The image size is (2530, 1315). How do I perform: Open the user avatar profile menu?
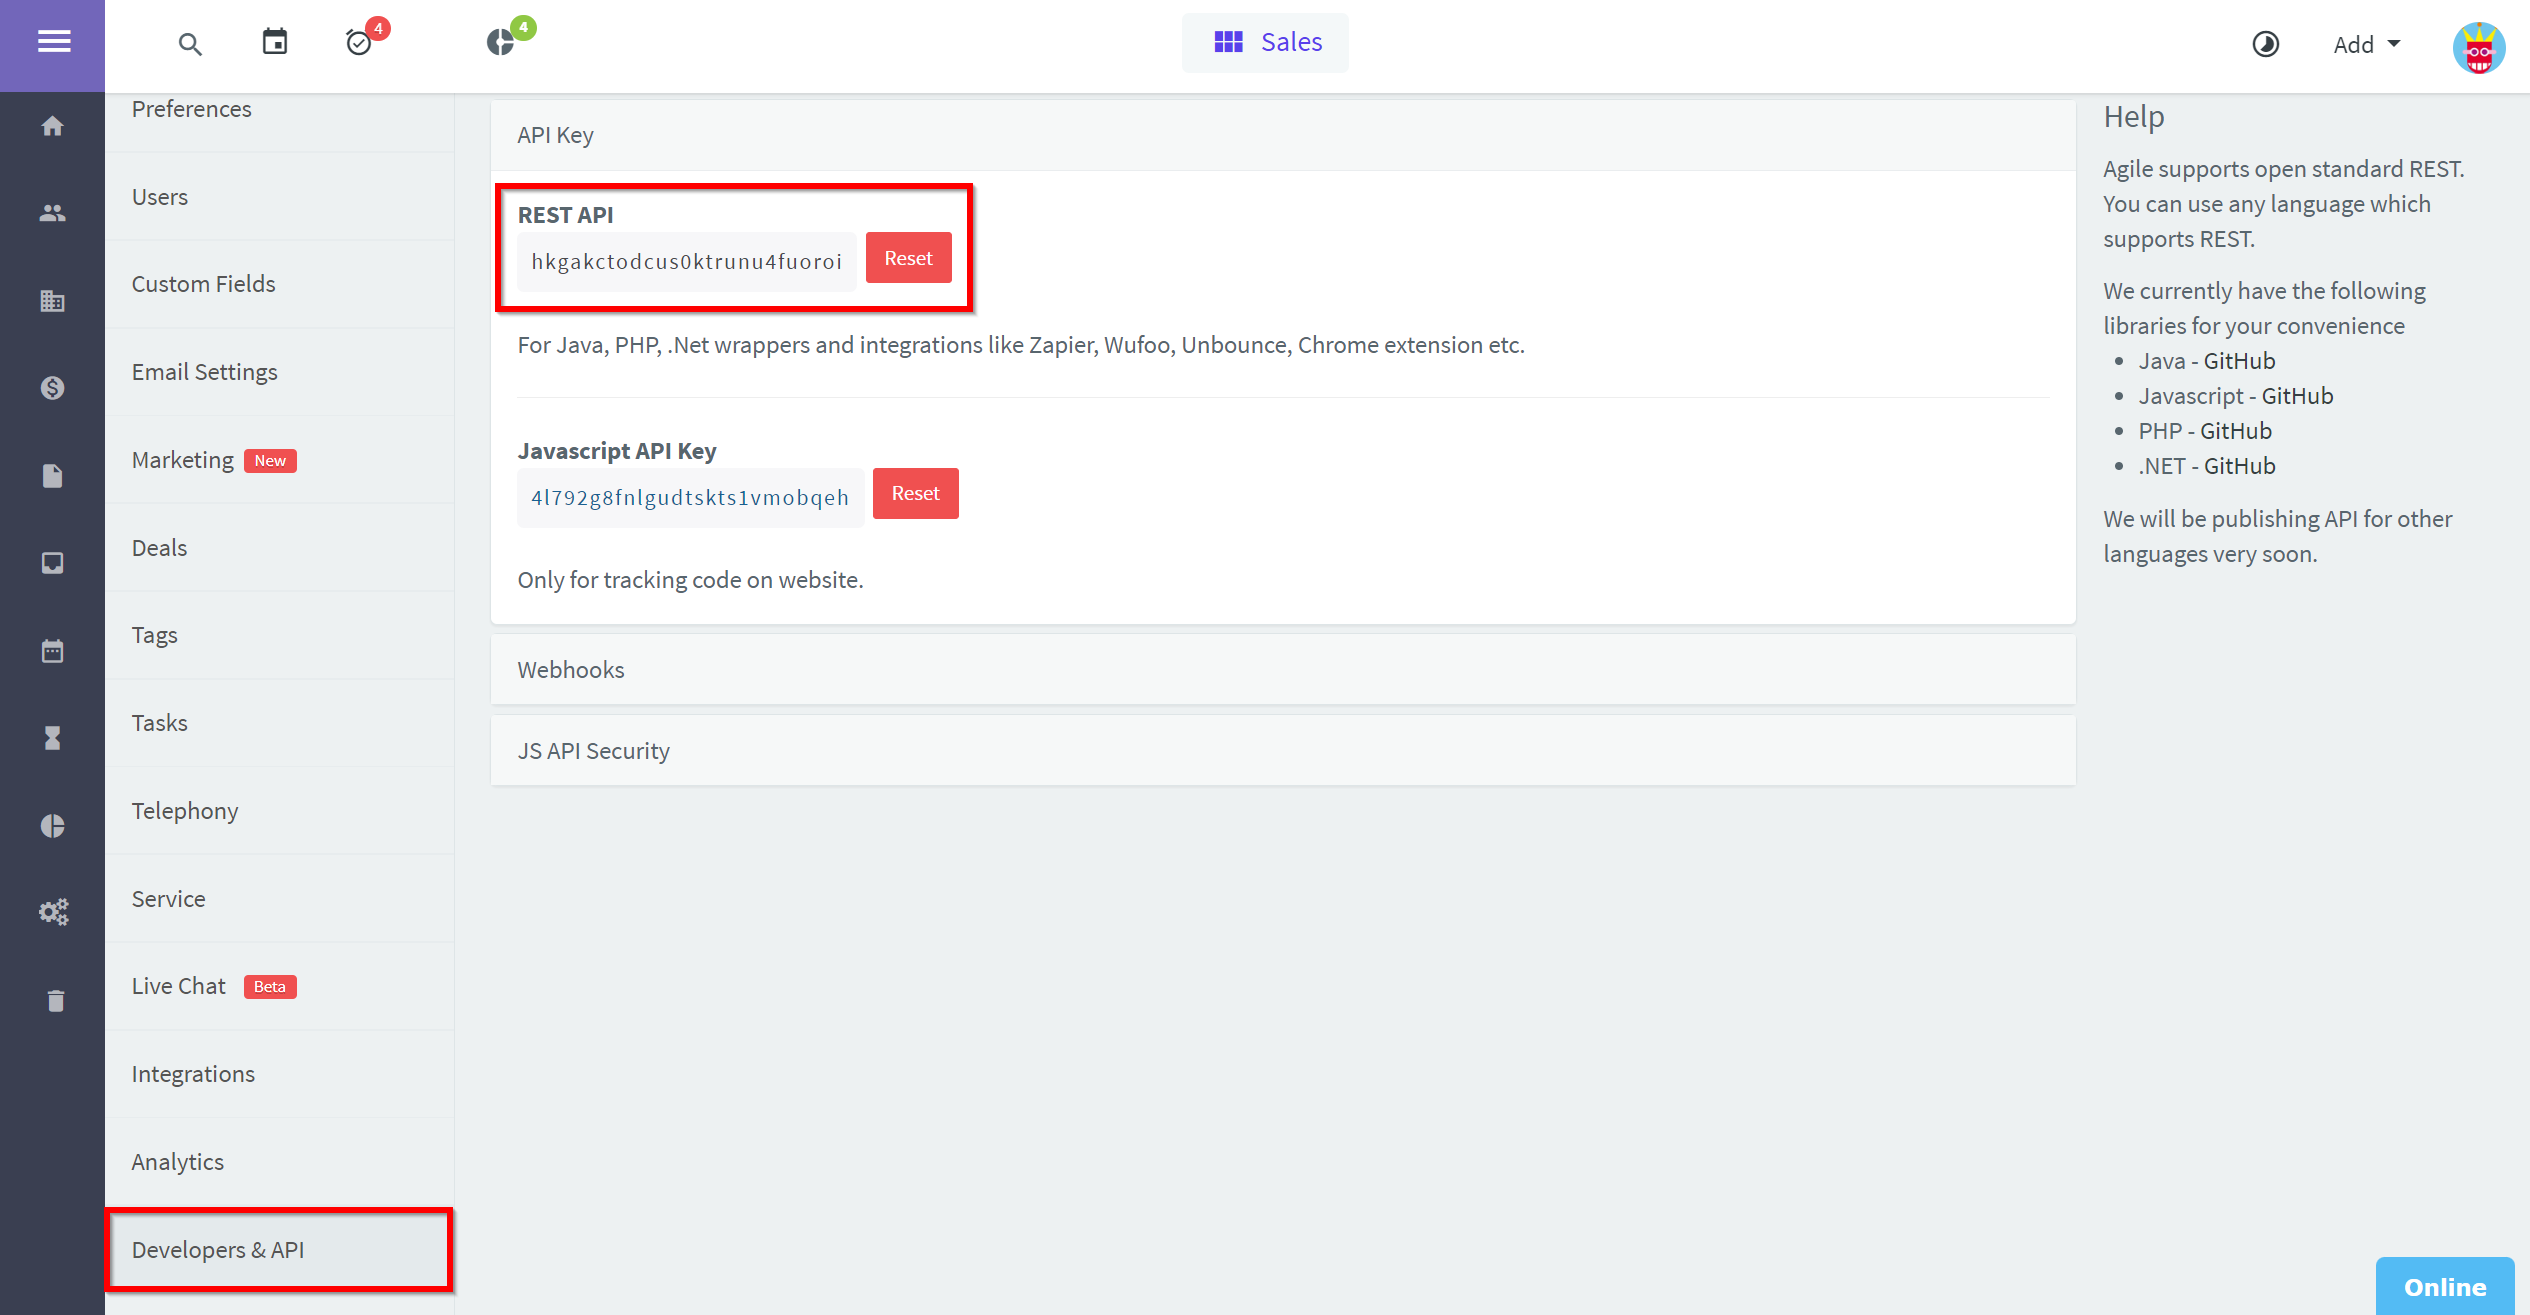coord(2478,47)
